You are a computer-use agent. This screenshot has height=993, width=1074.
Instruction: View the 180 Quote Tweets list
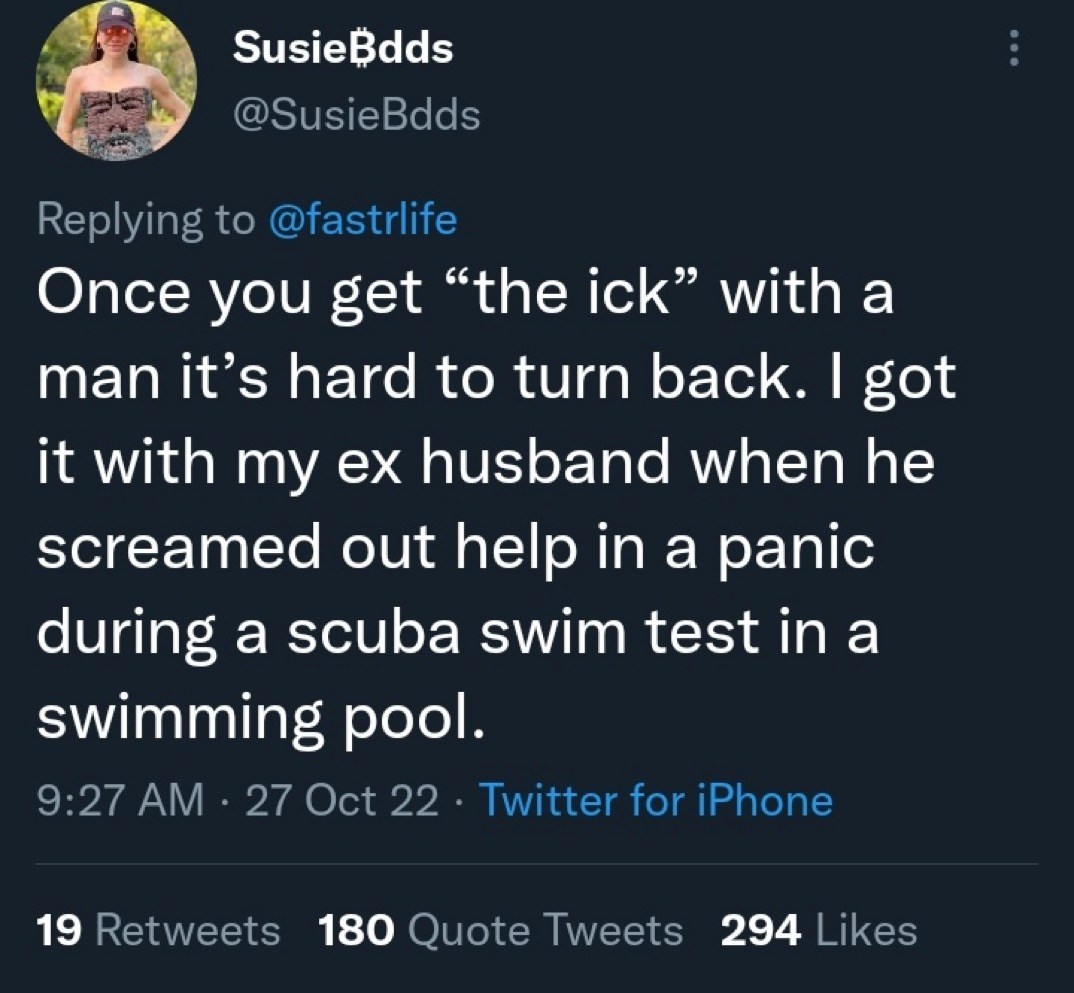click(501, 931)
